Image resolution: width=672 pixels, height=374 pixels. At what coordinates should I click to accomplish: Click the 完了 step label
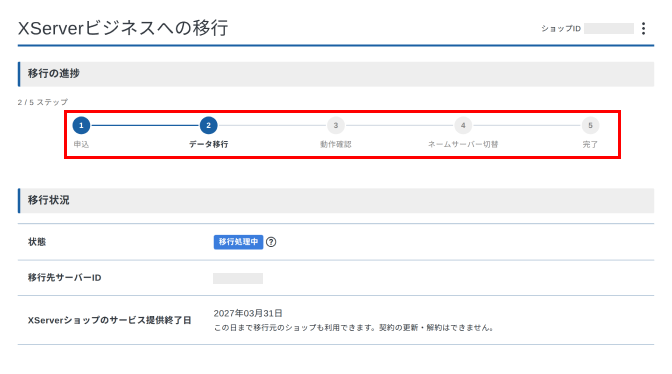590,144
